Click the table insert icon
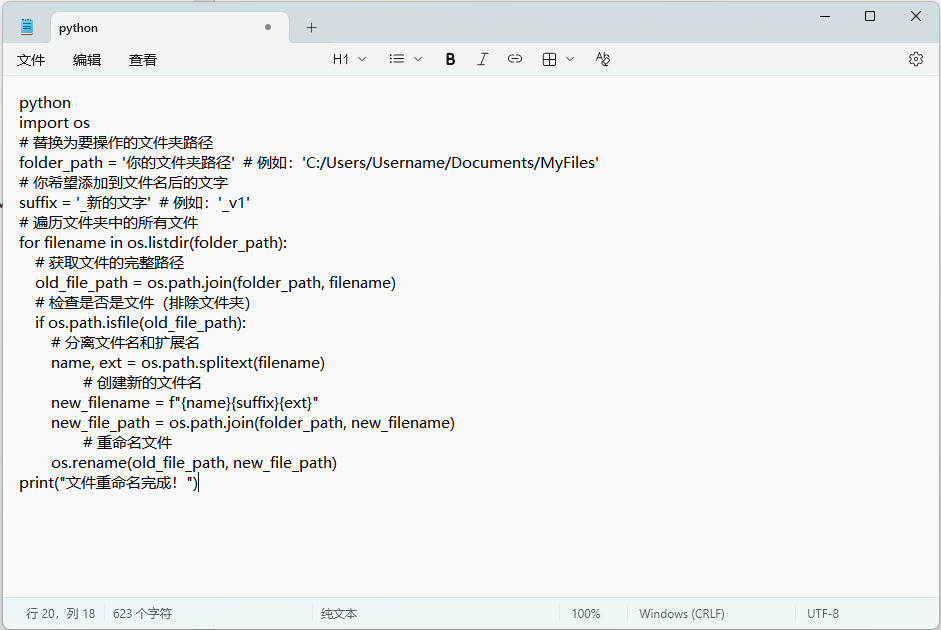The height and width of the screenshot is (630, 941). (549, 59)
